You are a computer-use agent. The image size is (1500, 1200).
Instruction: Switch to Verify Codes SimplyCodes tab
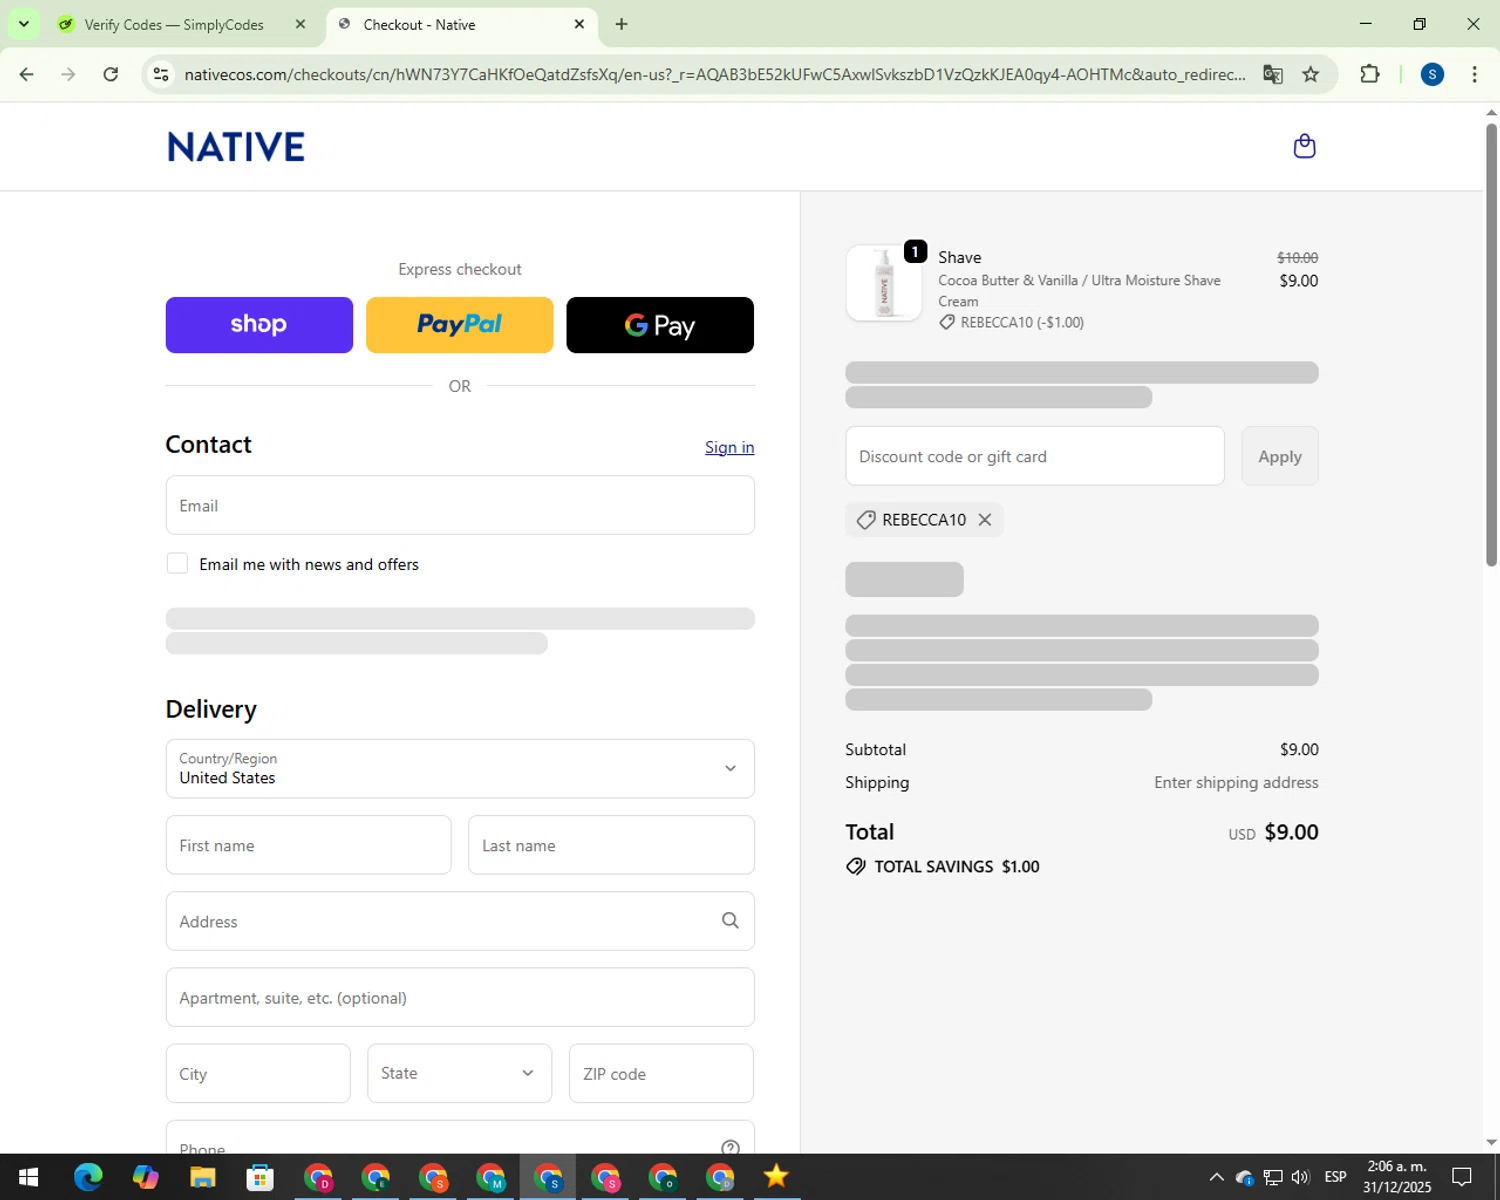coord(174,25)
